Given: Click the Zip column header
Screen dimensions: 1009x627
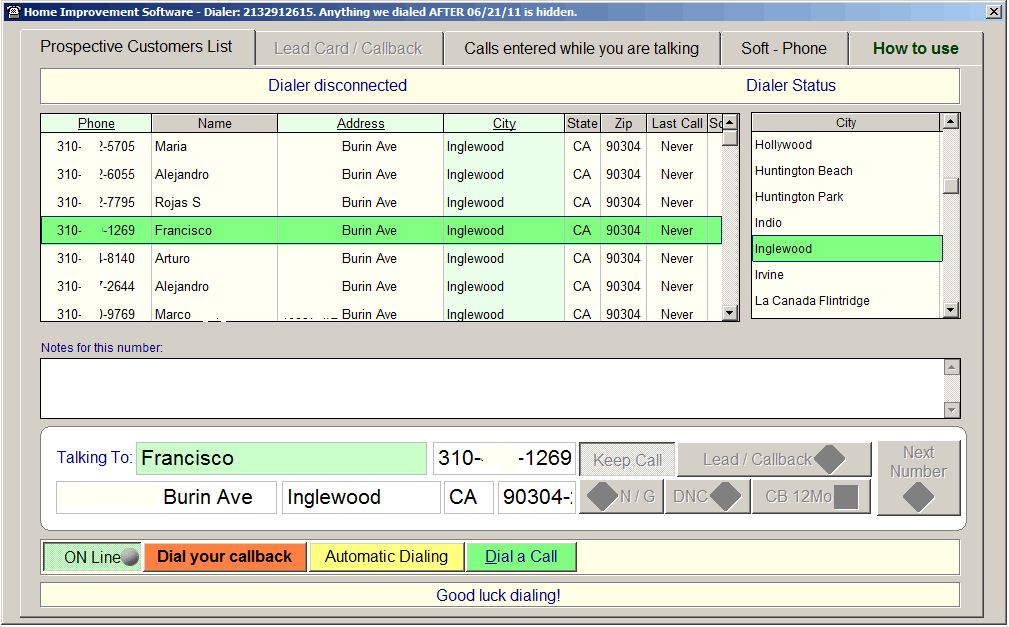Looking at the screenshot, I should point(623,123).
